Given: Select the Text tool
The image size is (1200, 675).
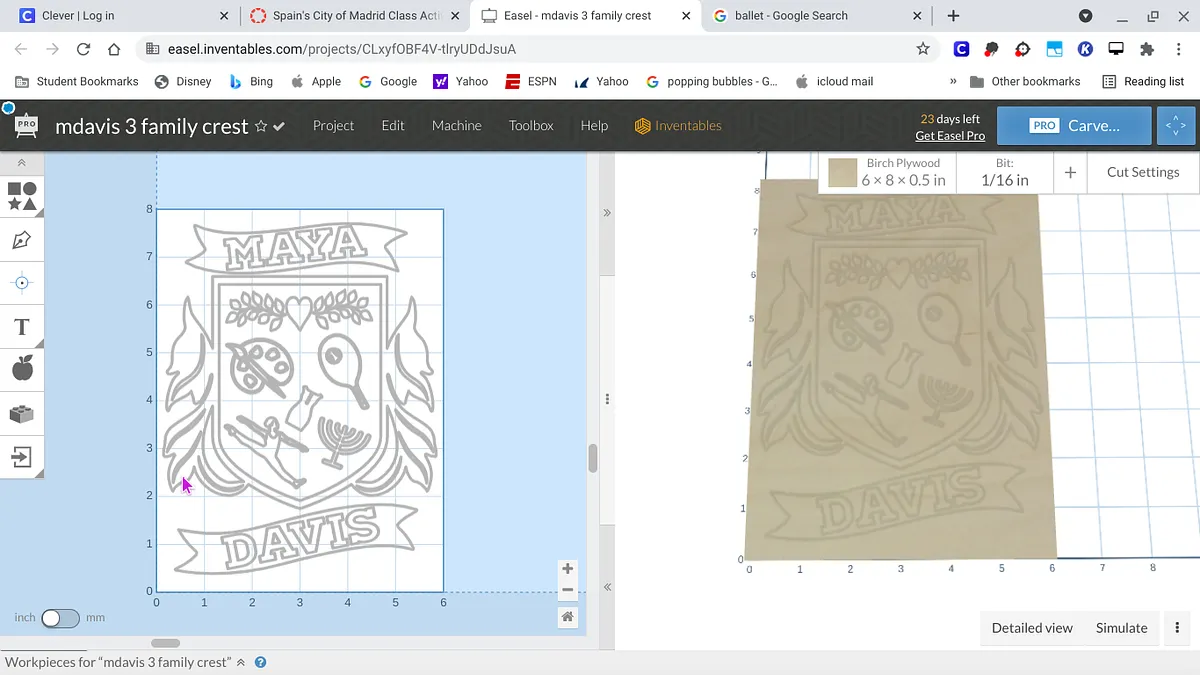Looking at the screenshot, I should pyautogui.click(x=22, y=327).
